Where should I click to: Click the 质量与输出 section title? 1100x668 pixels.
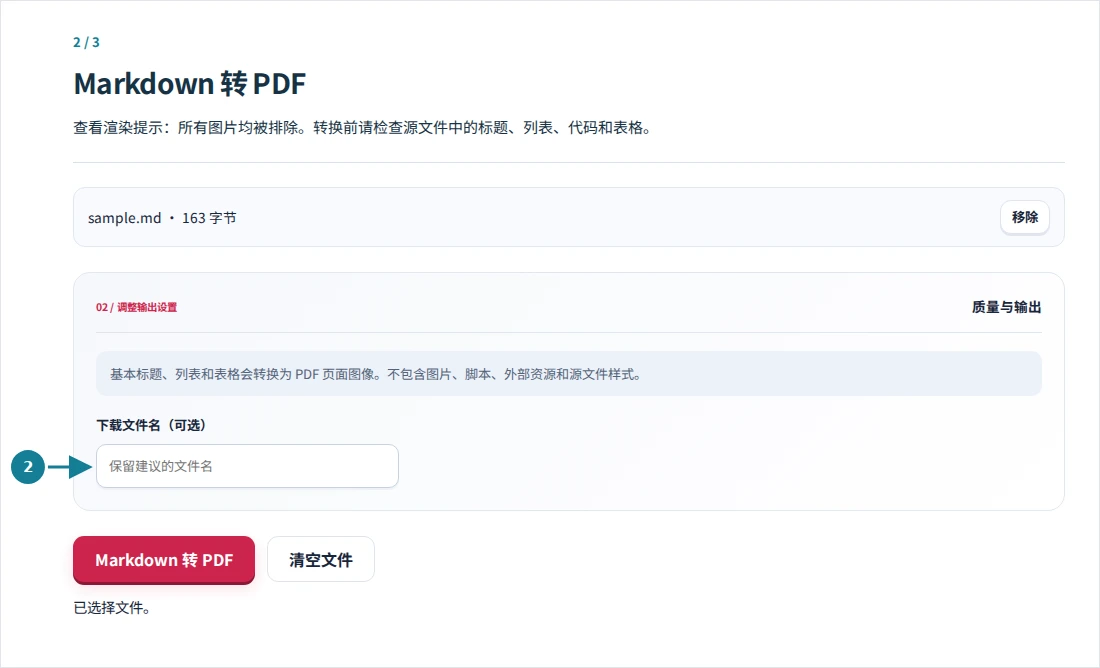1006,307
